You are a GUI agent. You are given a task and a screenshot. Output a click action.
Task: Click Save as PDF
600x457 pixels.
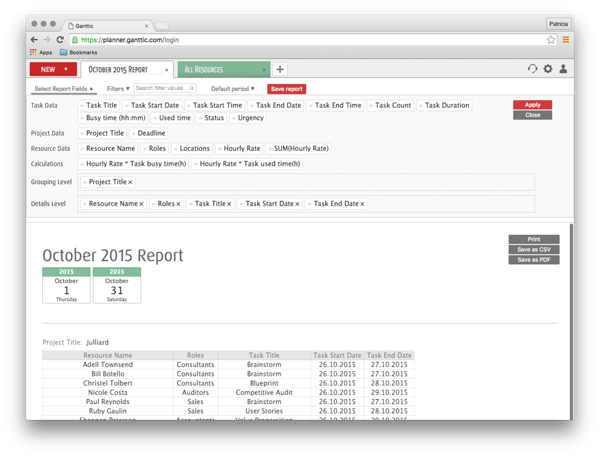click(534, 260)
